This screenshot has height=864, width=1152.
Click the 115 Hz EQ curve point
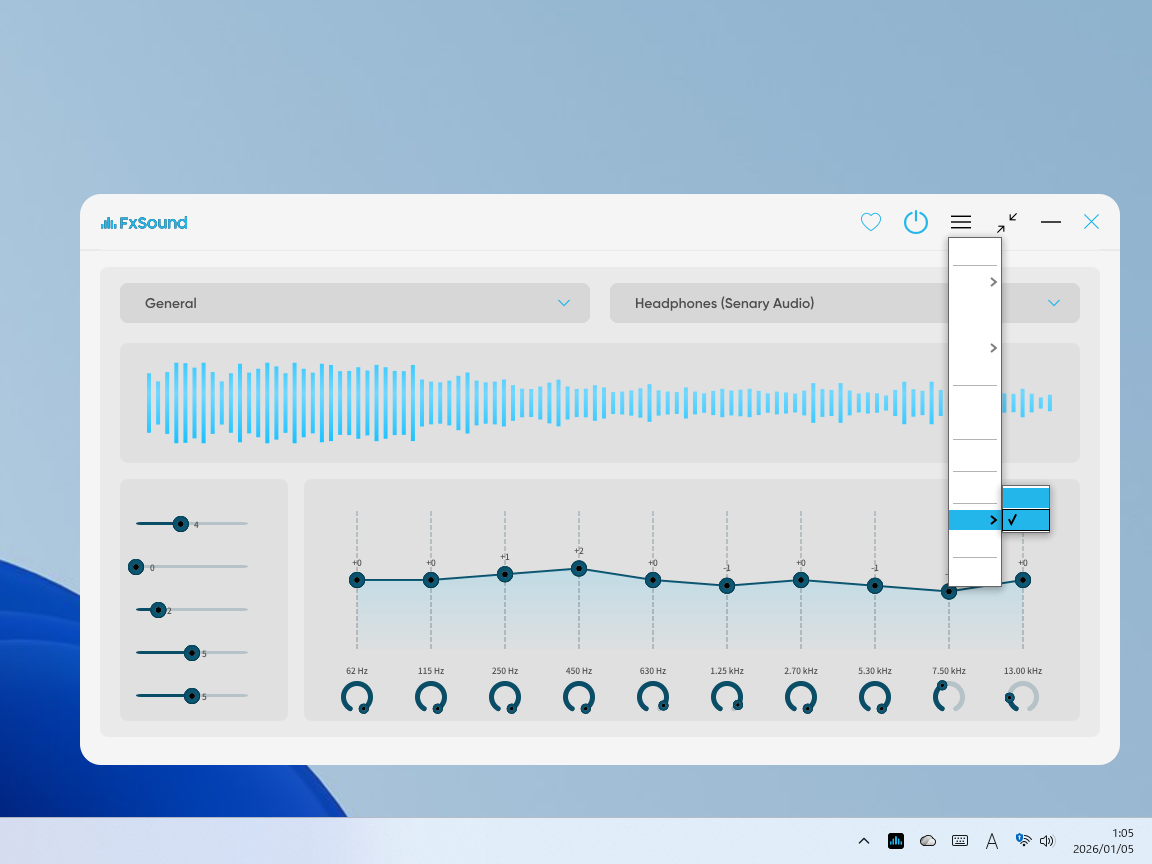point(431,580)
